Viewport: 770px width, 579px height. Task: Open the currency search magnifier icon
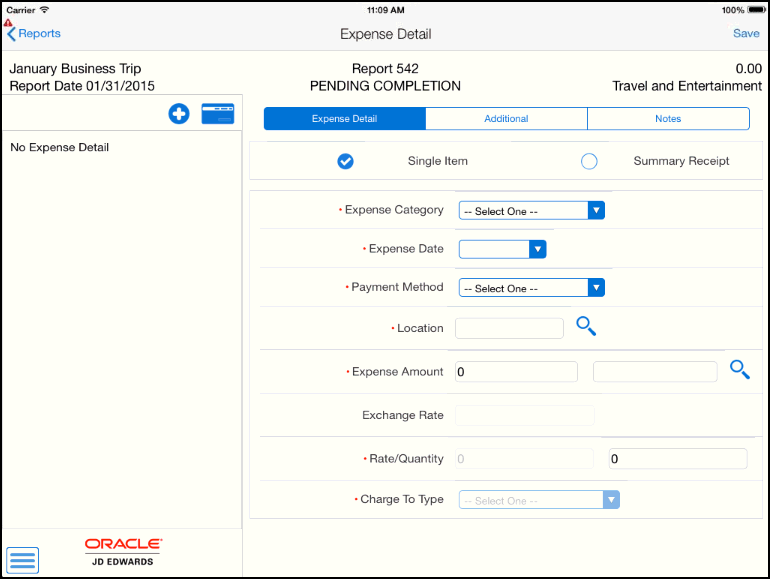click(x=740, y=369)
